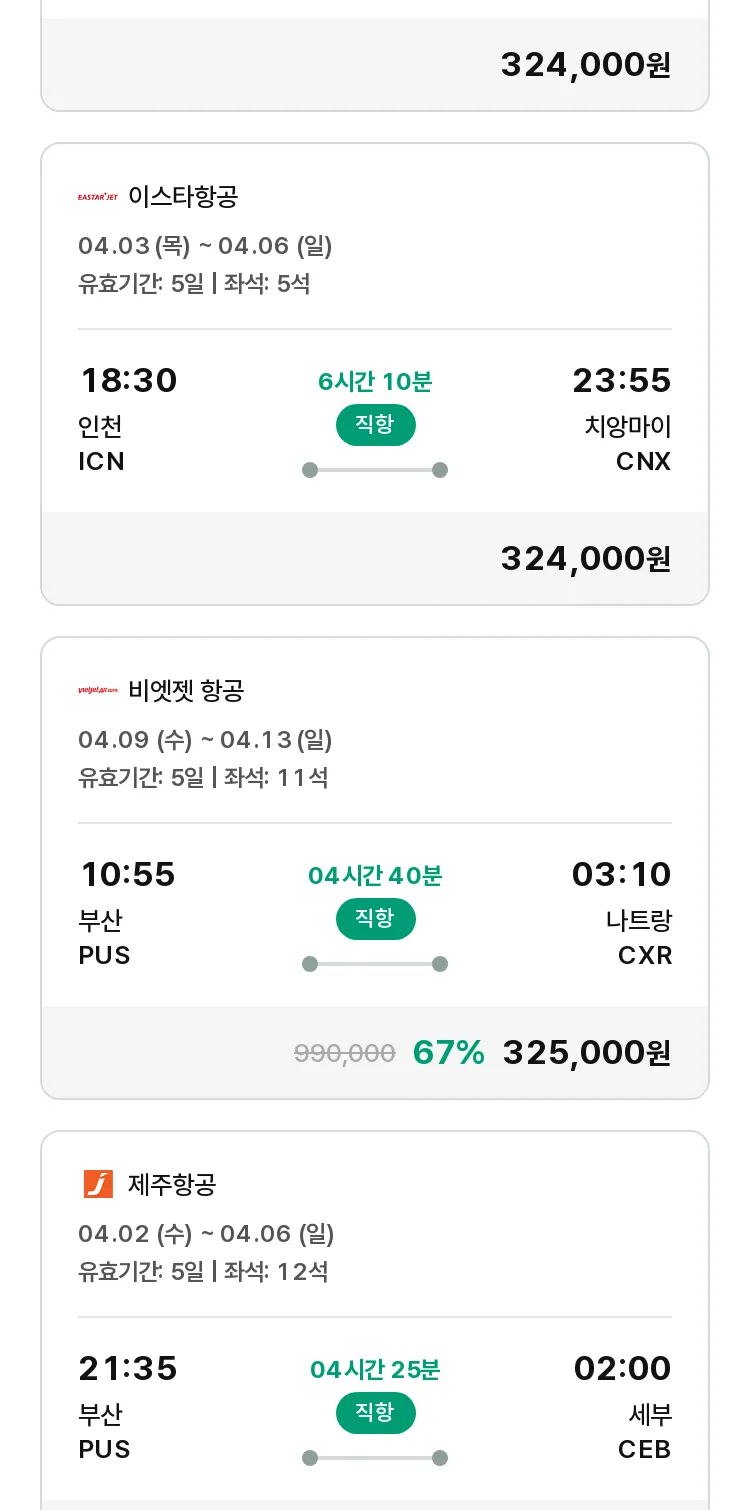Select the 직항 badge on the Busan–Nha Trang flight

click(x=375, y=919)
